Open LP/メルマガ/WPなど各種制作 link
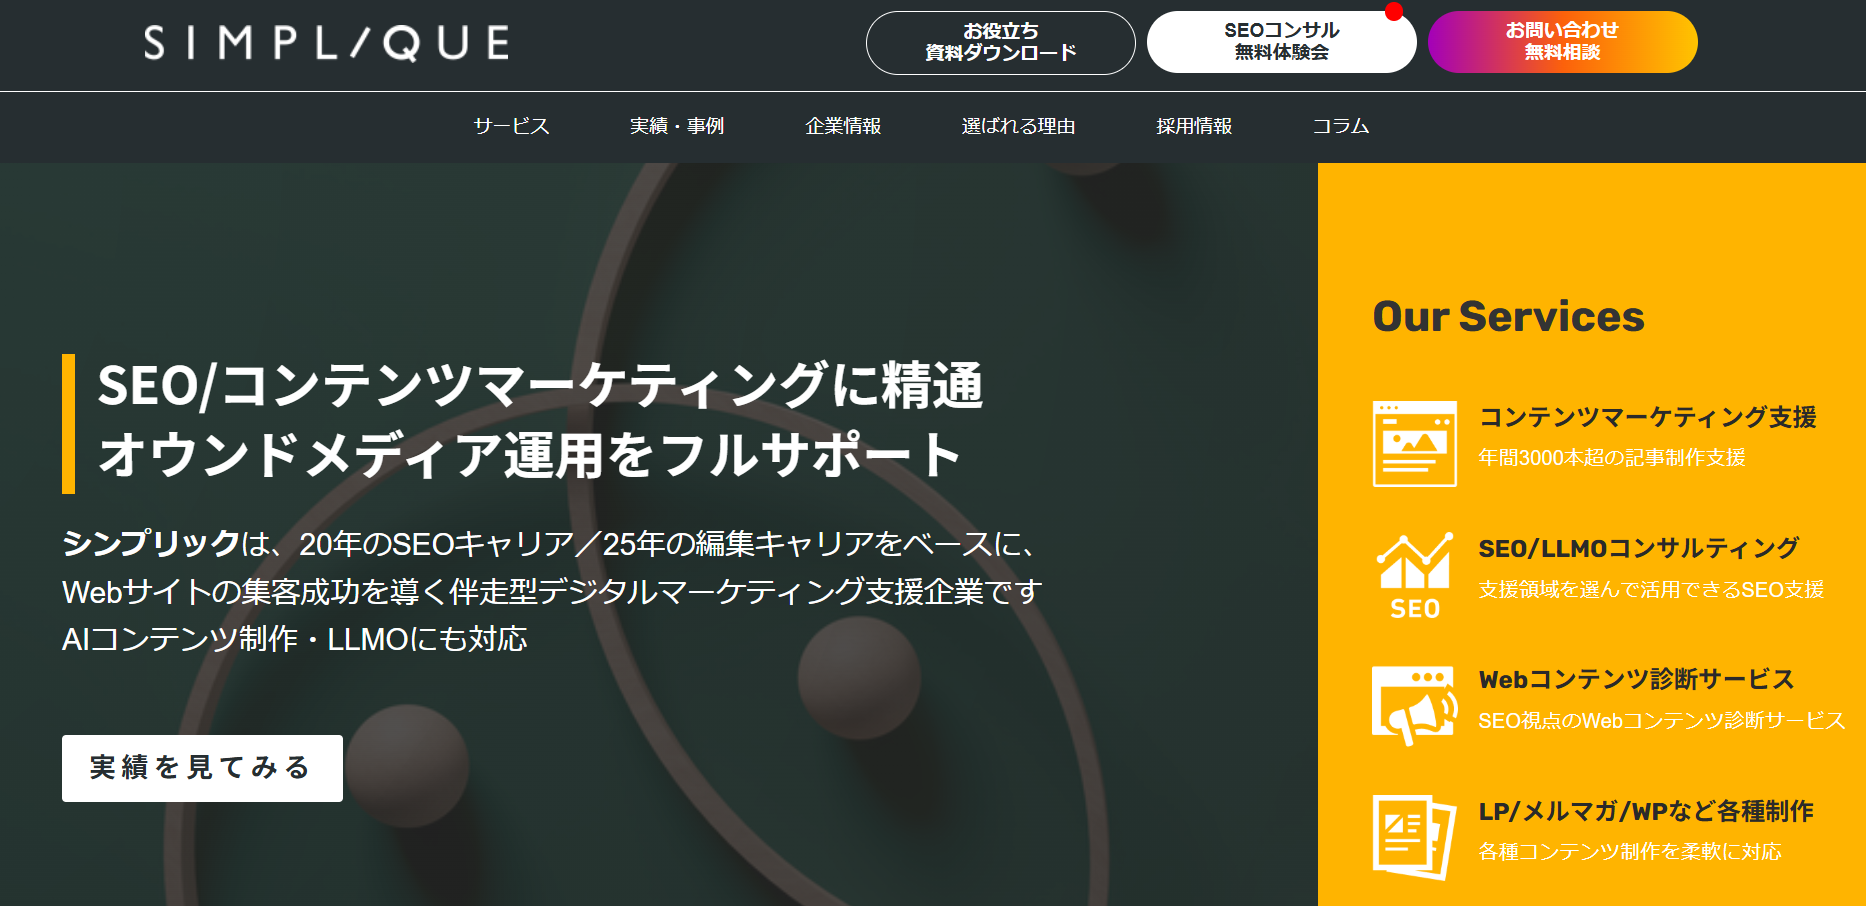The image size is (1866, 906). (x=1646, y=811)
